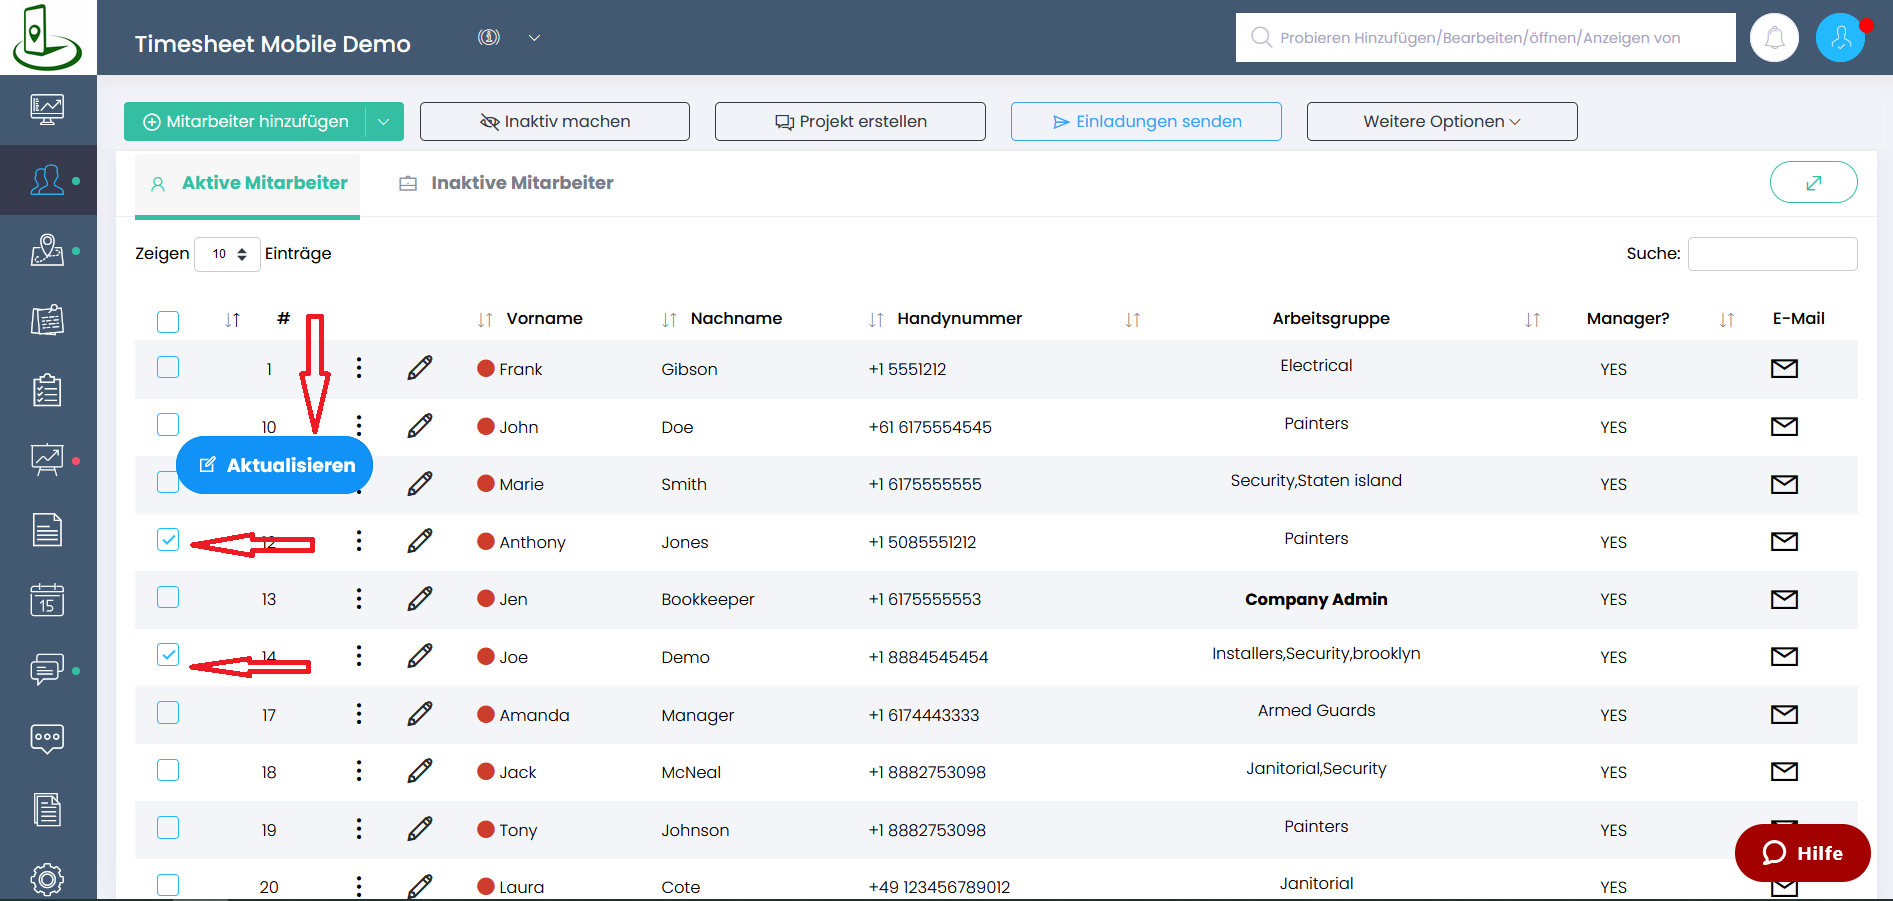Viewport: 1893px width, 901px height.
Task: Click the email envelope icon for Marie Smith
Action: pos(1784,484)
